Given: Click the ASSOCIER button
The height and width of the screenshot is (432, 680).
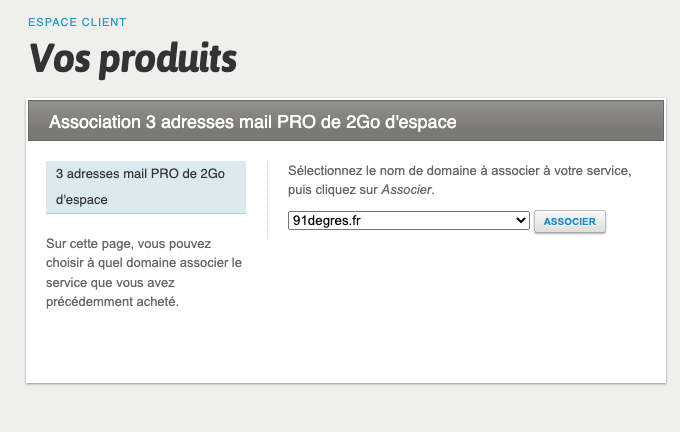Looking at the screenshot, I should 570,221.
